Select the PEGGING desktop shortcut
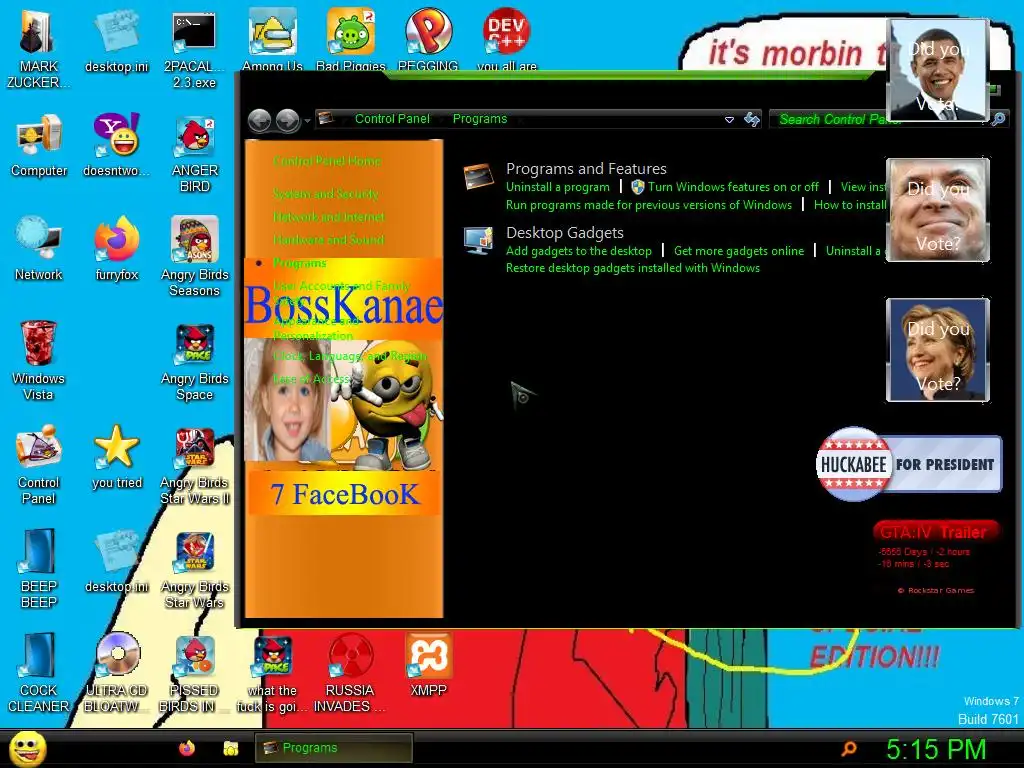The image size is (1024, 768). tap(428, 39)
